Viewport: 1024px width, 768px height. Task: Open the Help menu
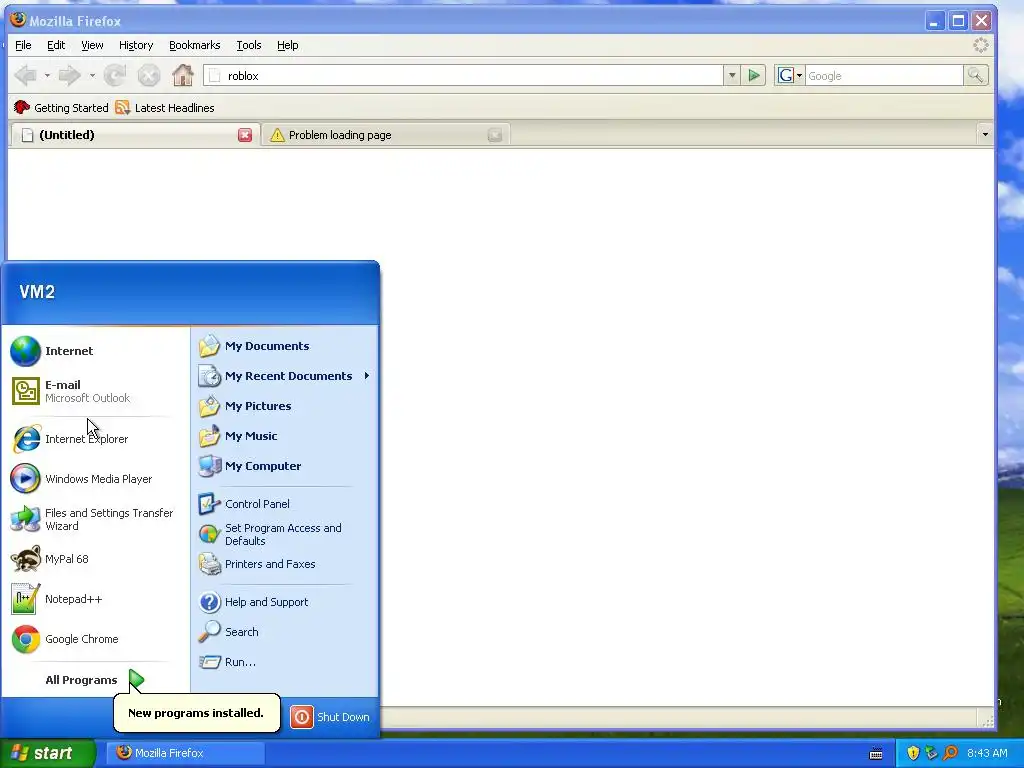(x=287, y=45)
